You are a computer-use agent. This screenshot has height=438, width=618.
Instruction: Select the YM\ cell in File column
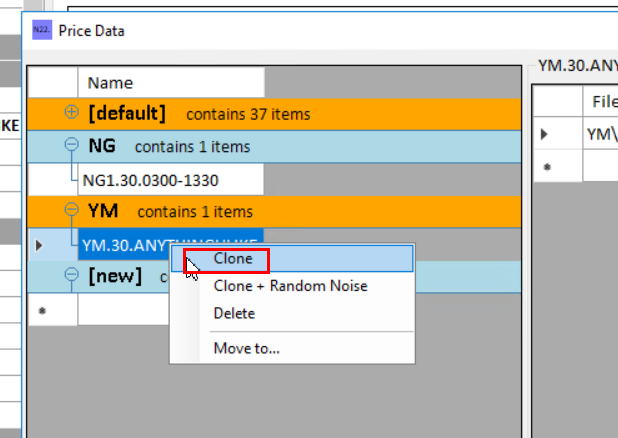600,133
